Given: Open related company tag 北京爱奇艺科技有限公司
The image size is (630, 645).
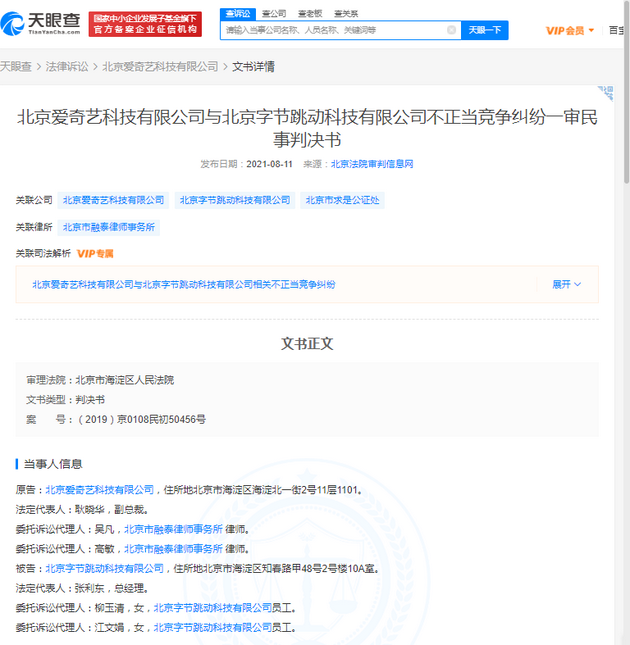Looking at the screenshot, I should click(x=113, y=200).
